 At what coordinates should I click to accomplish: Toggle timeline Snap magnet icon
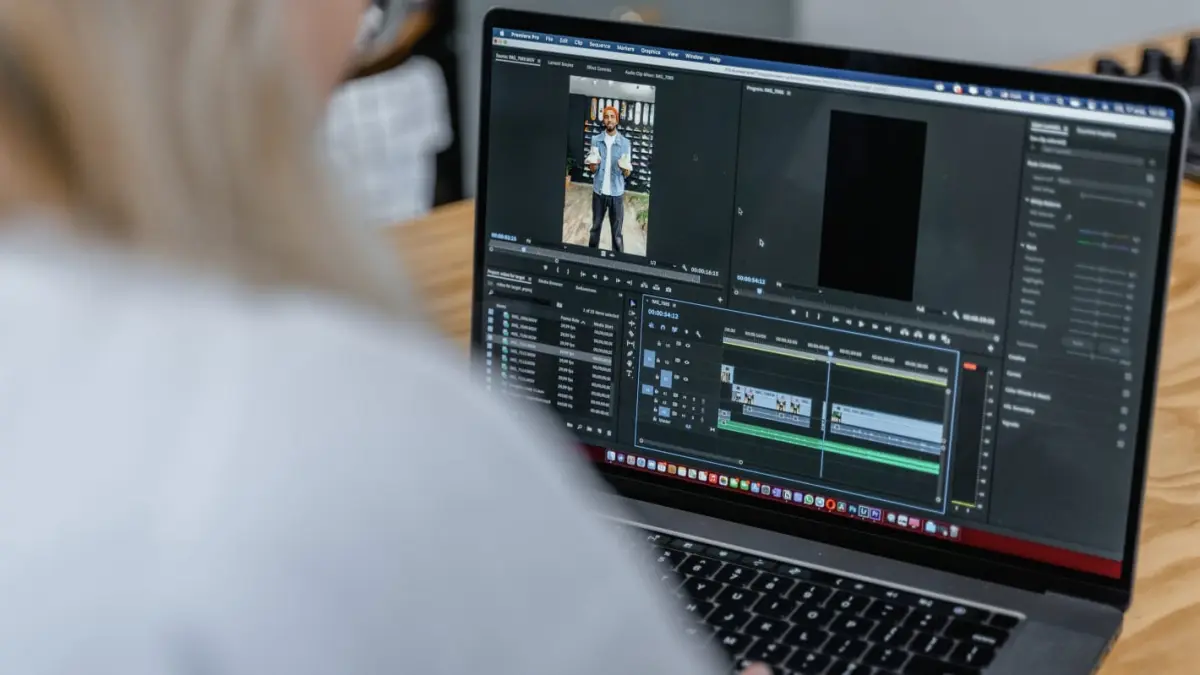tap(663, 327)
